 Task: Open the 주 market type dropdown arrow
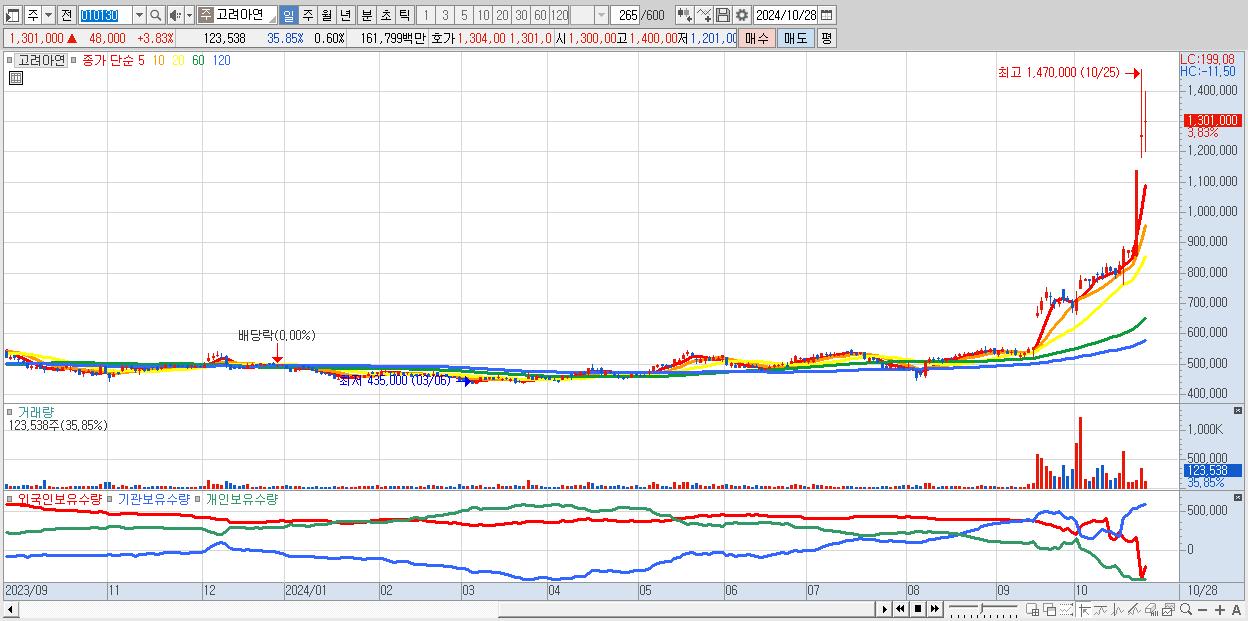click(x=48, y=15)
